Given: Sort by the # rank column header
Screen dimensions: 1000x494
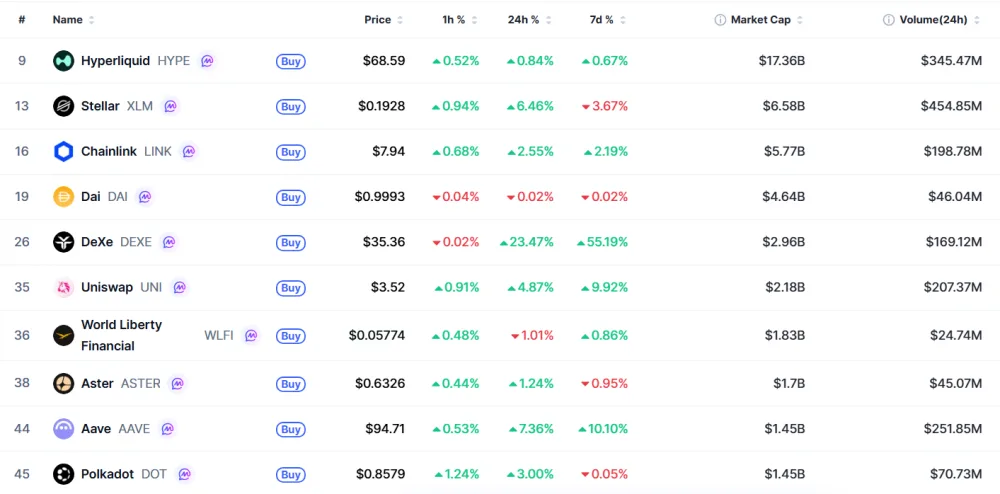Looking at the screenshot, I should tap(22, 20).
